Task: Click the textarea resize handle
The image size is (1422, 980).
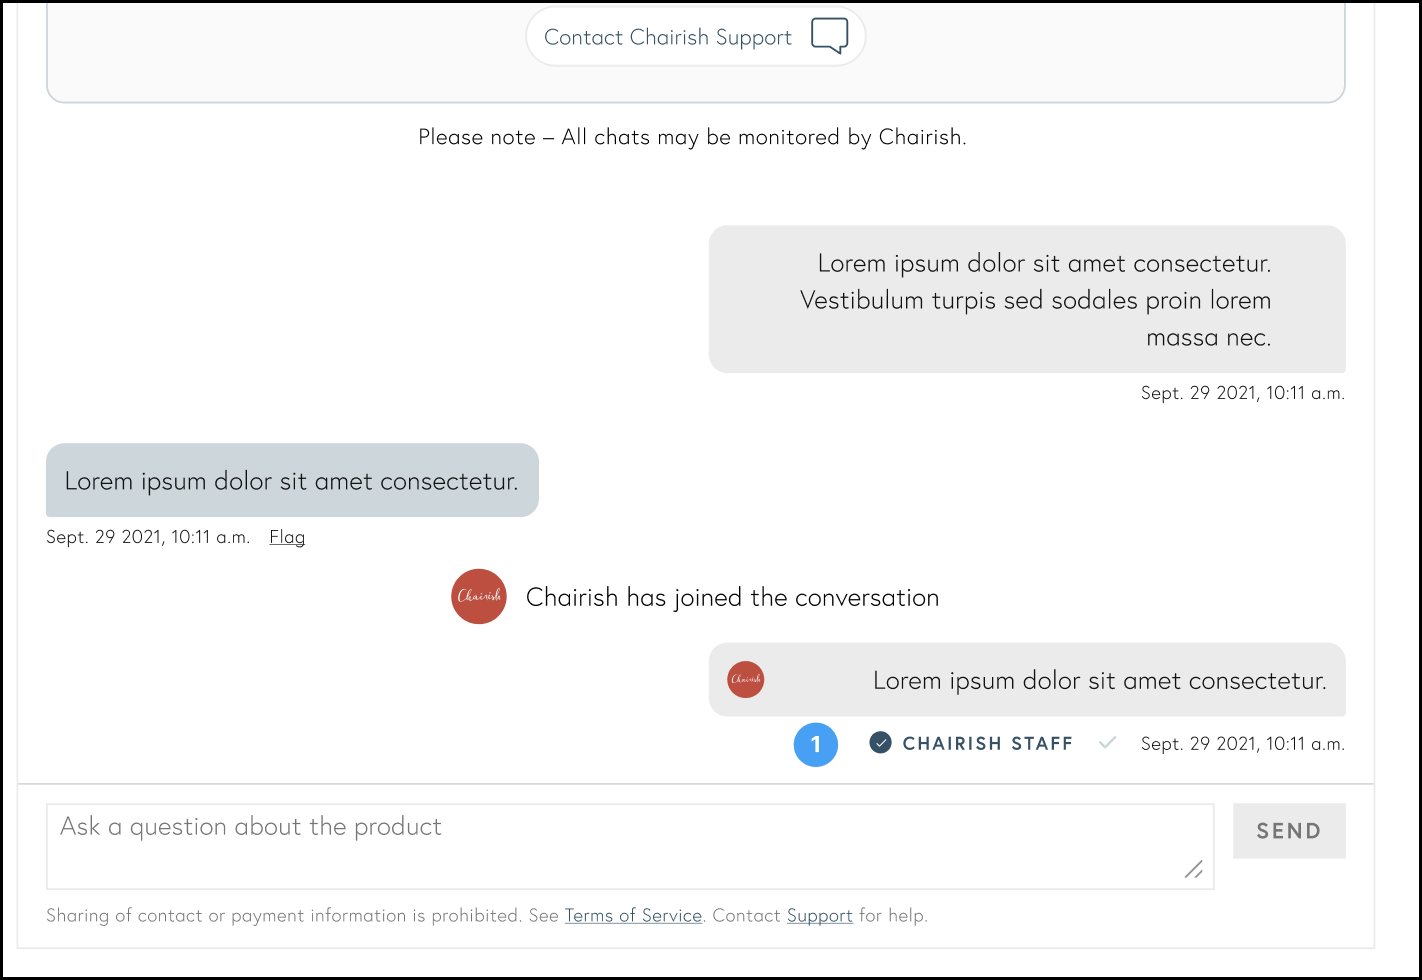Action: (x=1193, y=869)
